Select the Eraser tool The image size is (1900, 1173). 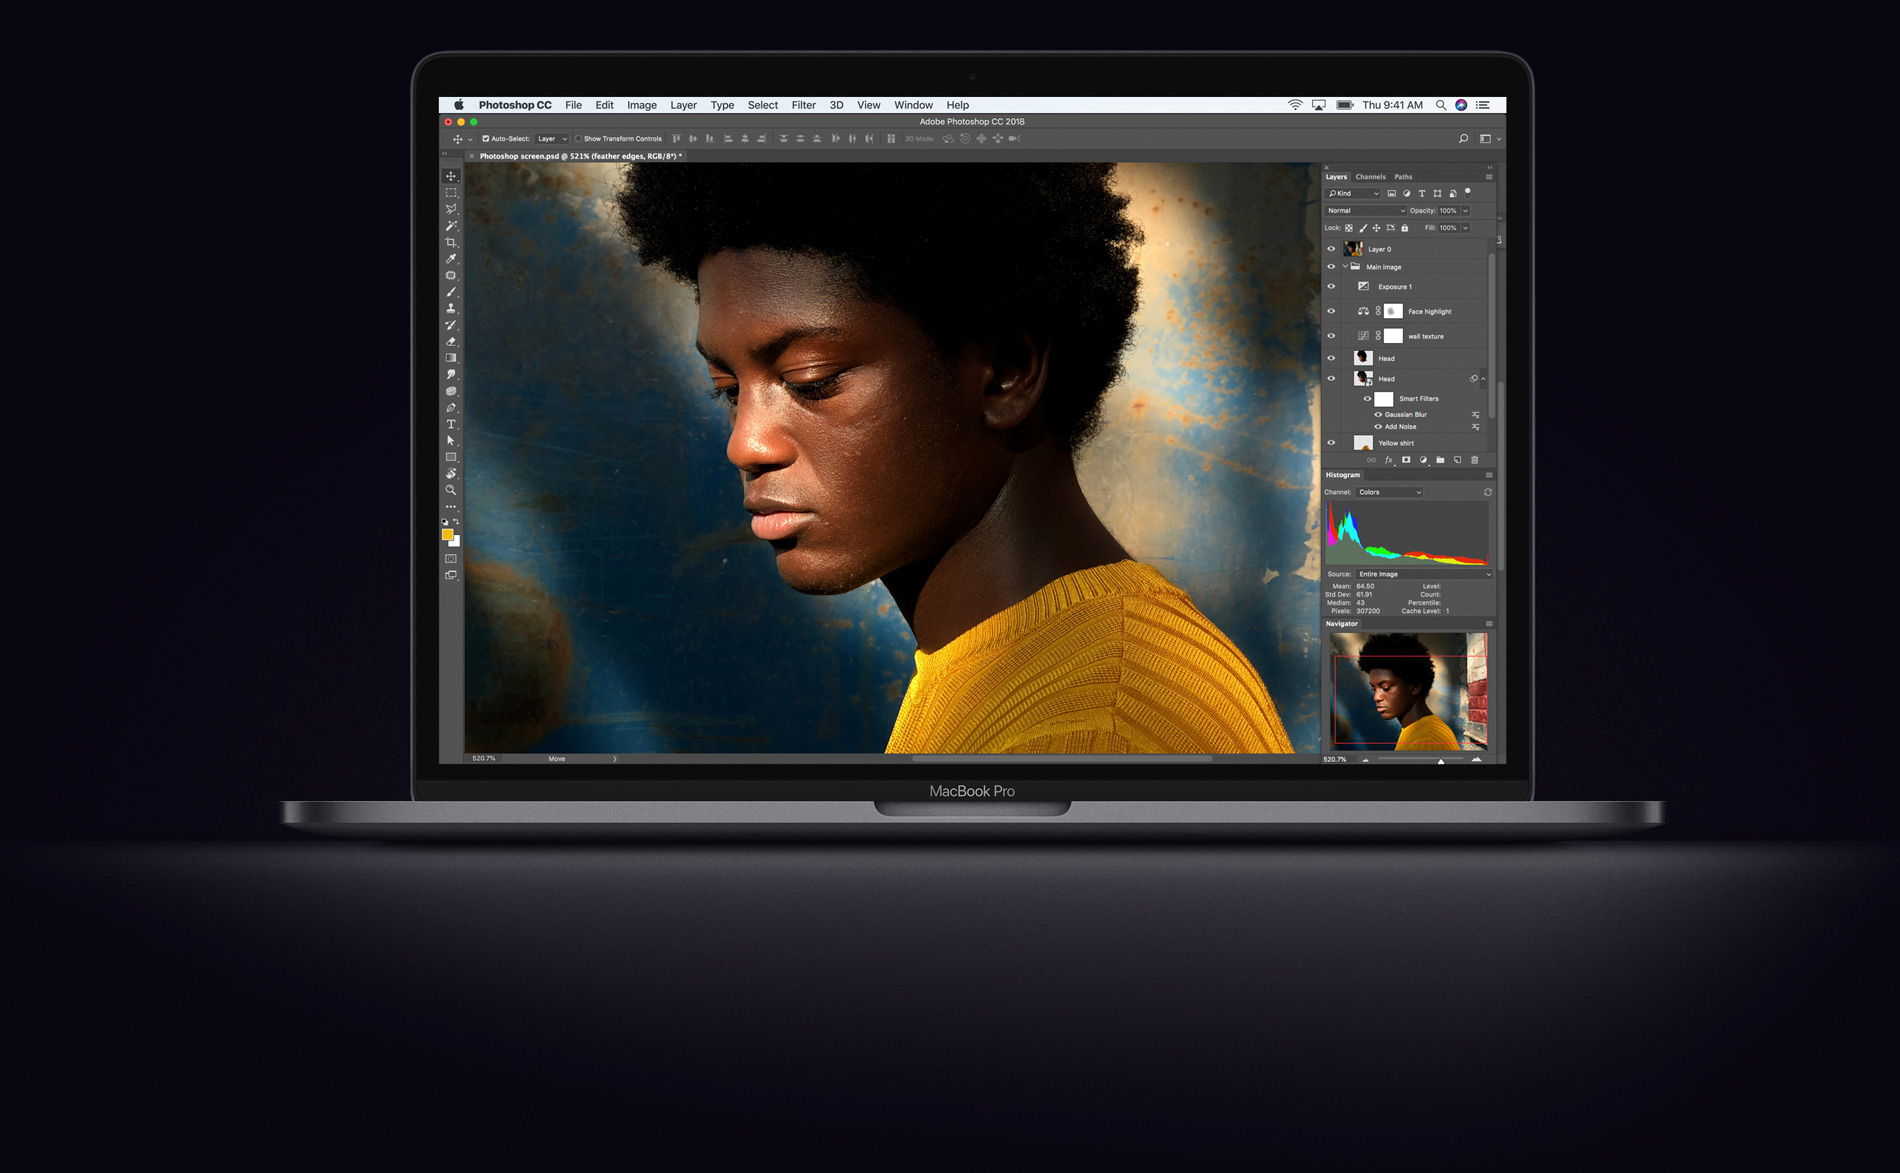[451, 341]
